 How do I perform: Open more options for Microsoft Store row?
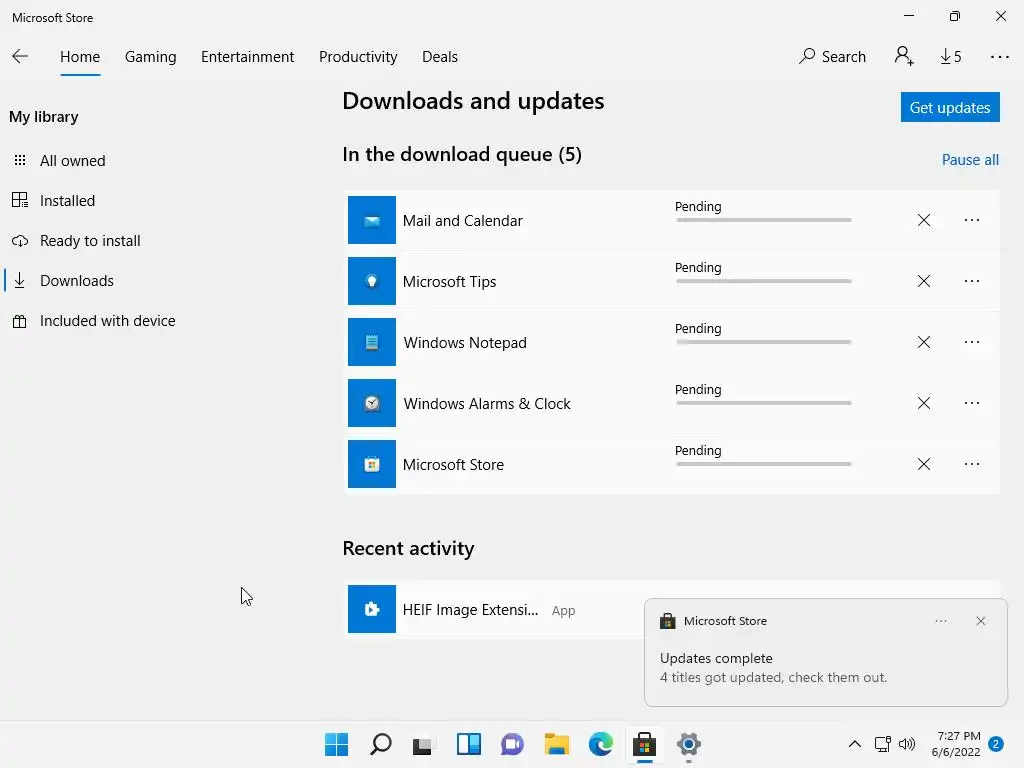972,464
